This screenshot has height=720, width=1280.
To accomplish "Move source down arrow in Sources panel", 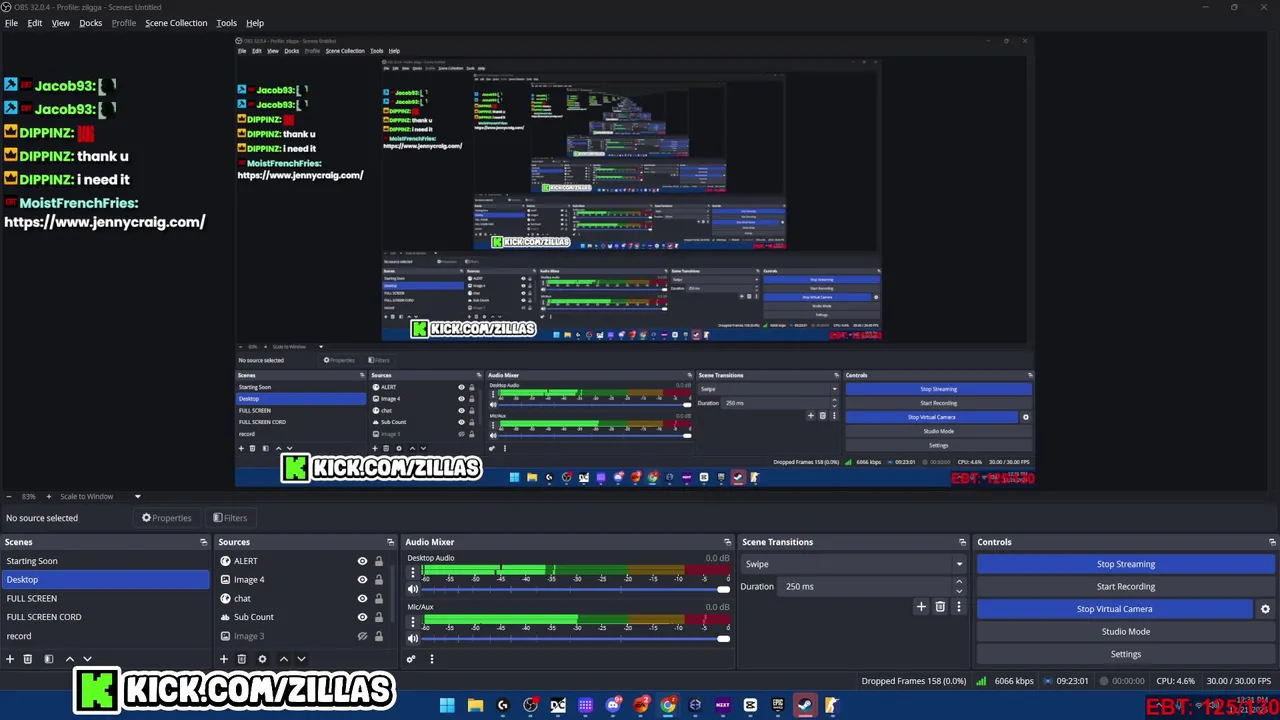I will (301, 659).
